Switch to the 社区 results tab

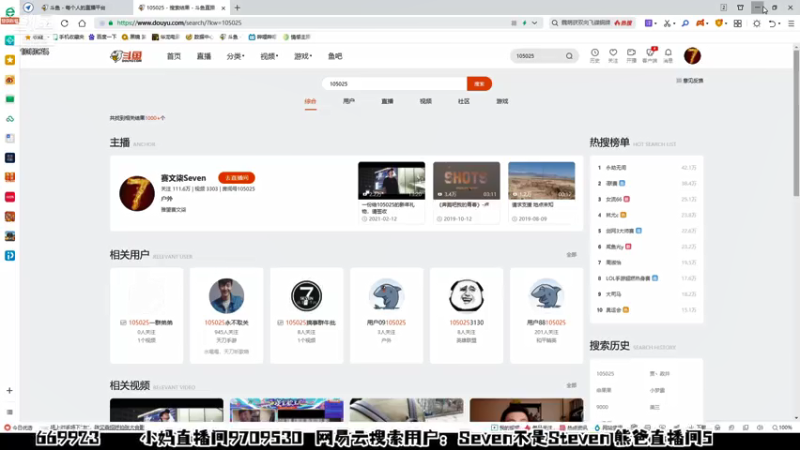click(x=464, y=102)
